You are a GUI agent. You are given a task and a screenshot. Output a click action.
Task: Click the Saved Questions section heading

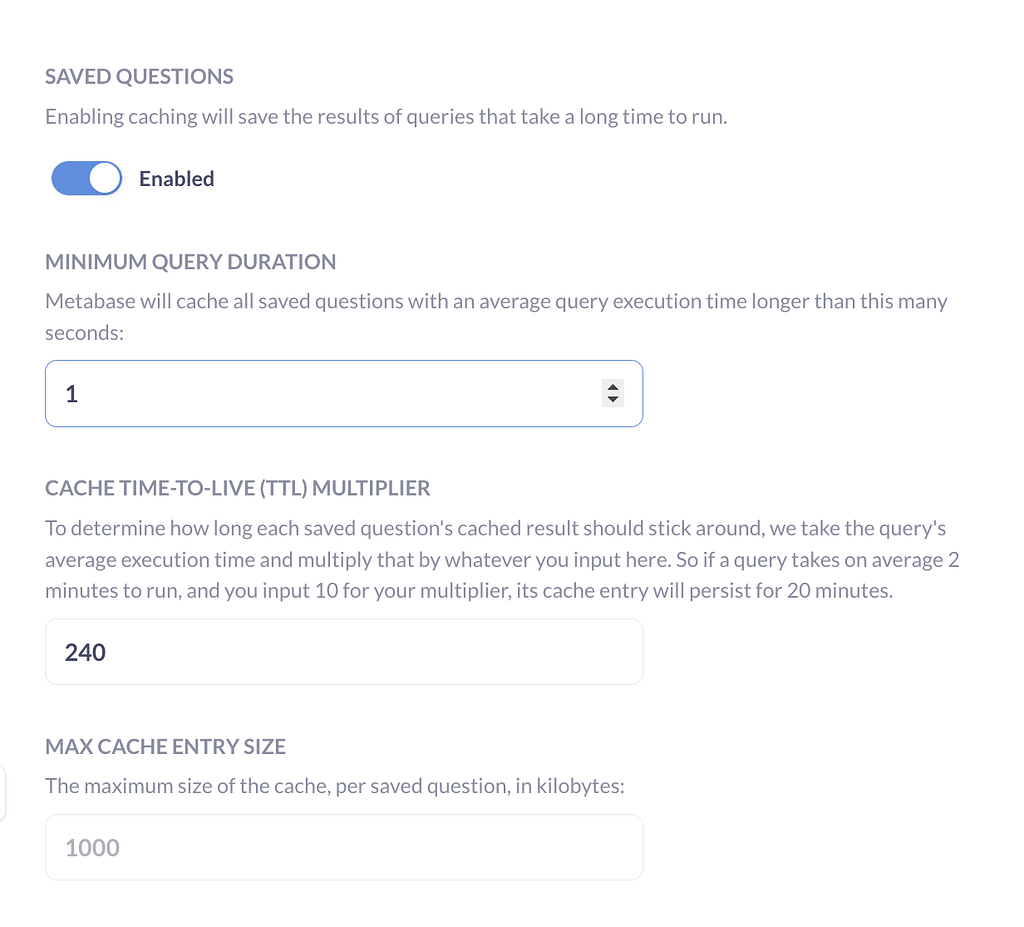(139, 77)
